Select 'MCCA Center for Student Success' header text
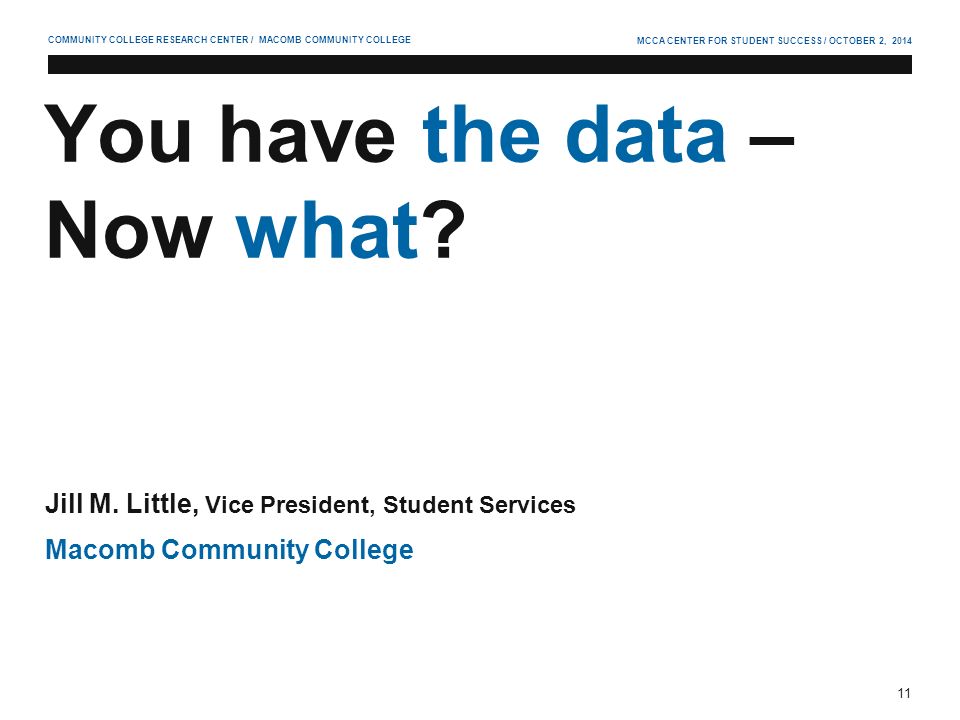This screenshot has height=720, width=960. pos(729,41)
